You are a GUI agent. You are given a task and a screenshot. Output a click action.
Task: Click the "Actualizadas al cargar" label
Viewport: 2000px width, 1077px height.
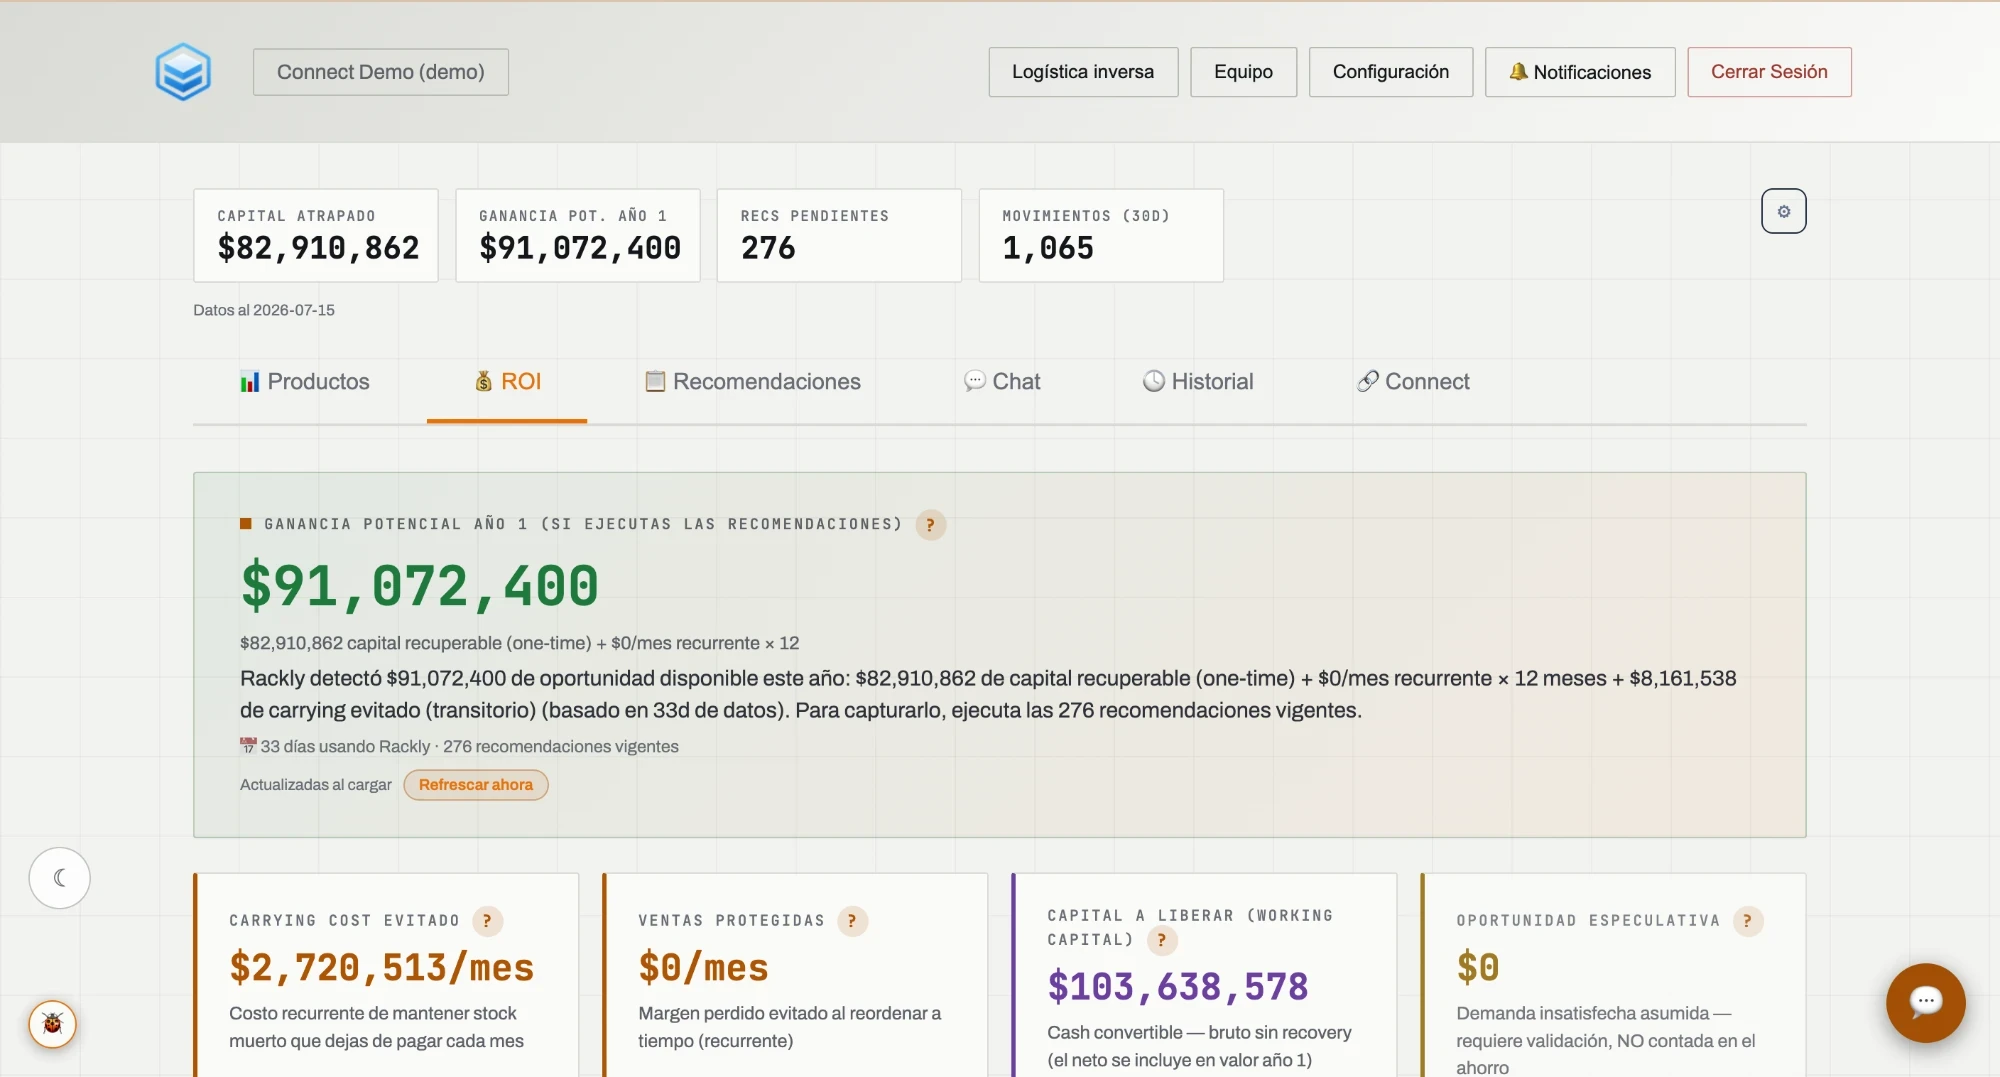316,785
